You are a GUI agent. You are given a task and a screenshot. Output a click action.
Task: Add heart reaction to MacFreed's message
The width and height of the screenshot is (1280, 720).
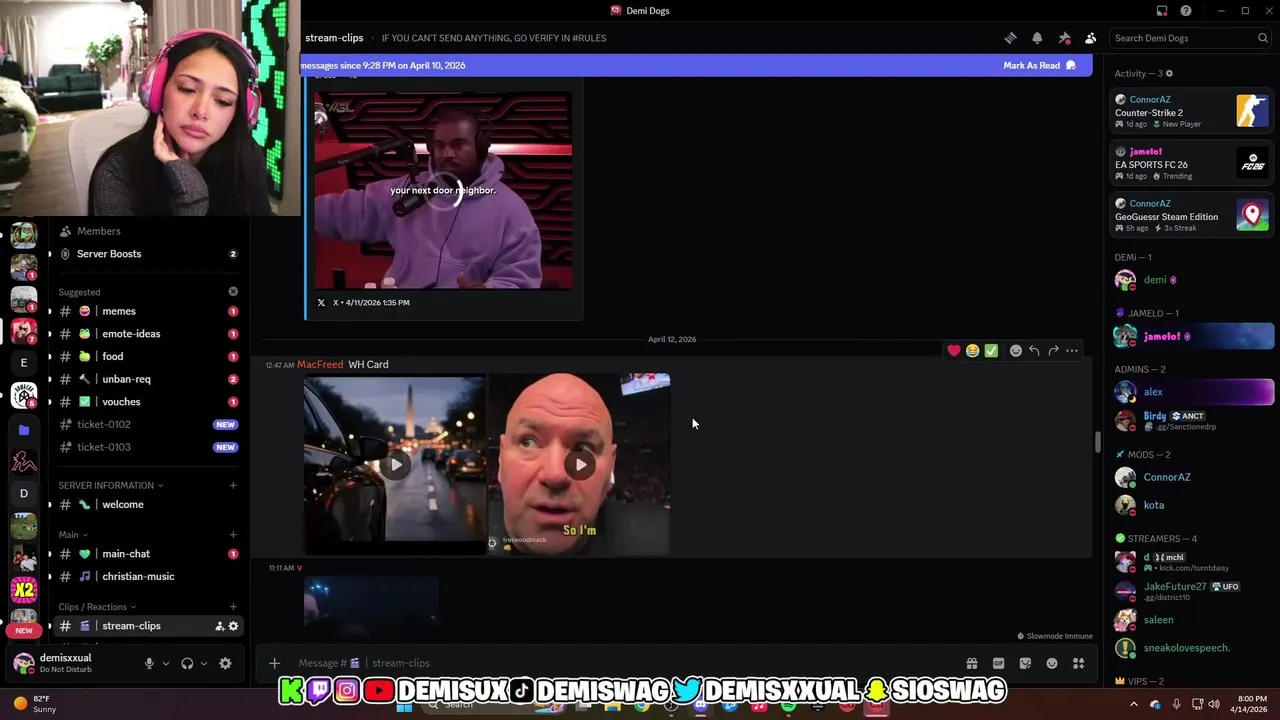[x=954, y=351]
